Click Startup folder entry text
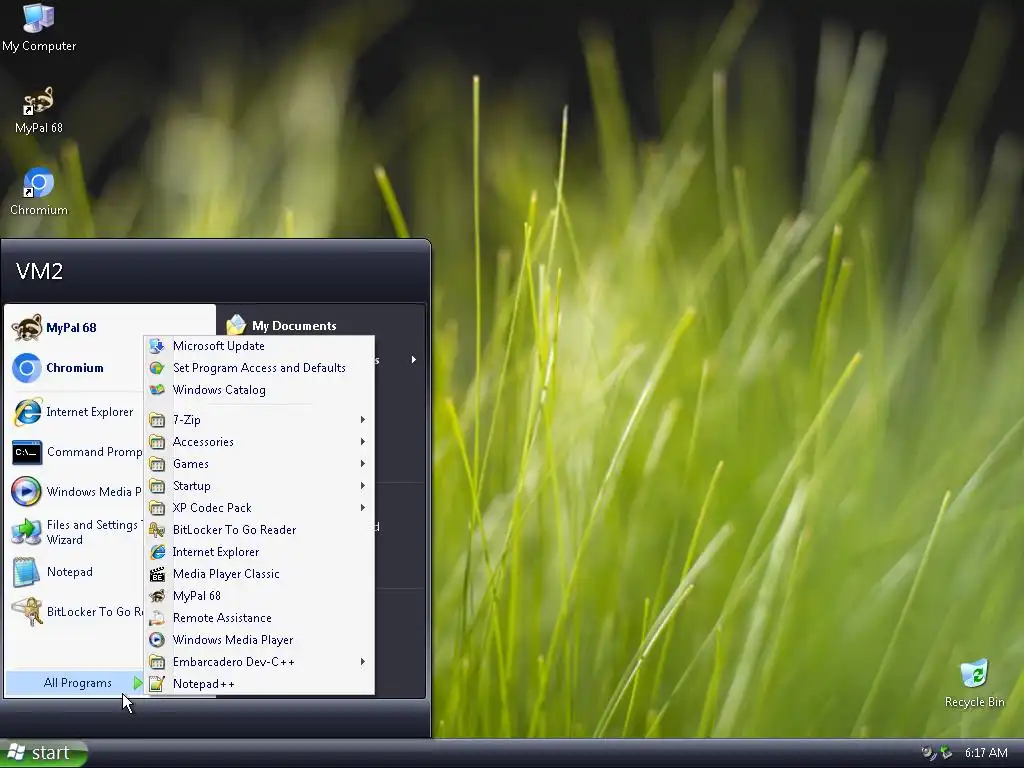This screenshot has height=768, width=1024. click(x=191, y=486)
